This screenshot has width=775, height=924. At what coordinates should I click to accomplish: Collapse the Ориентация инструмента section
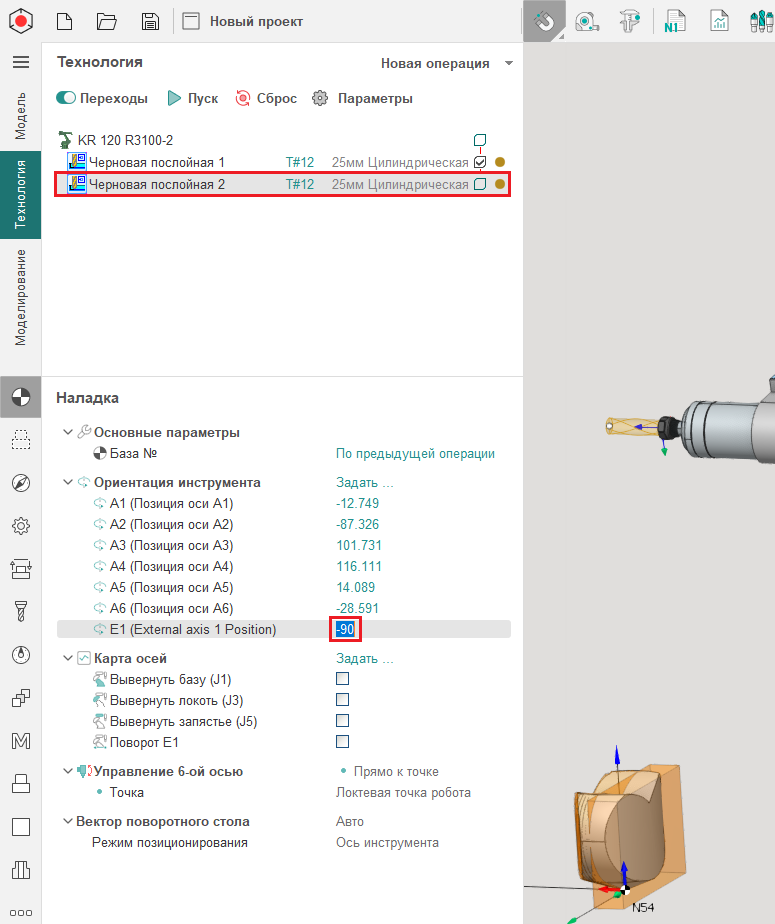pyautogui.click(x=68, y=483)
